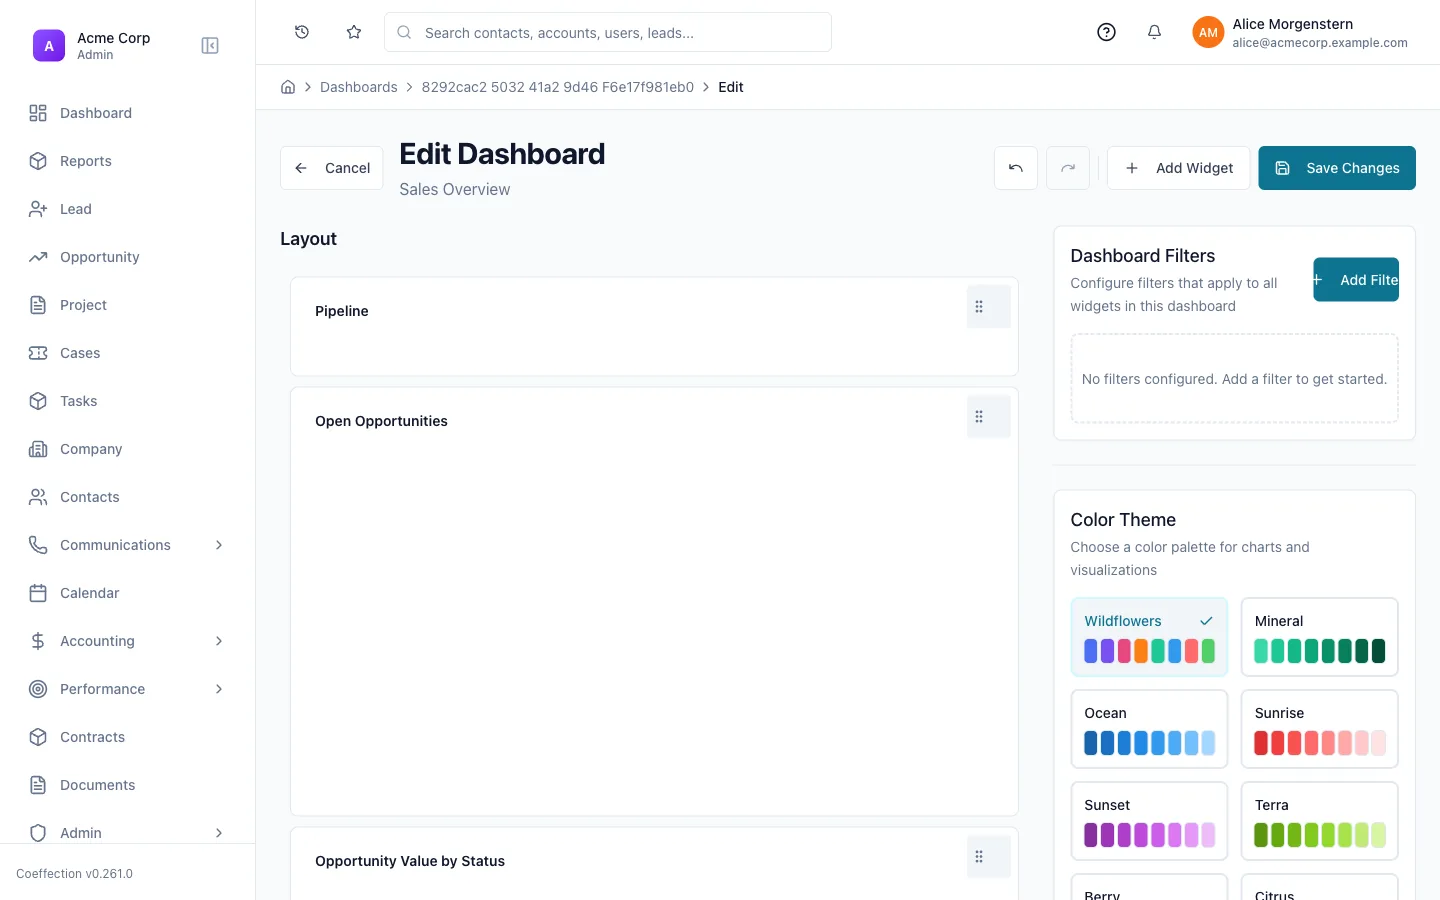
Task: Click the Dashboard sidebar icon
Action: pyautogui.click(x=38, y=113)
